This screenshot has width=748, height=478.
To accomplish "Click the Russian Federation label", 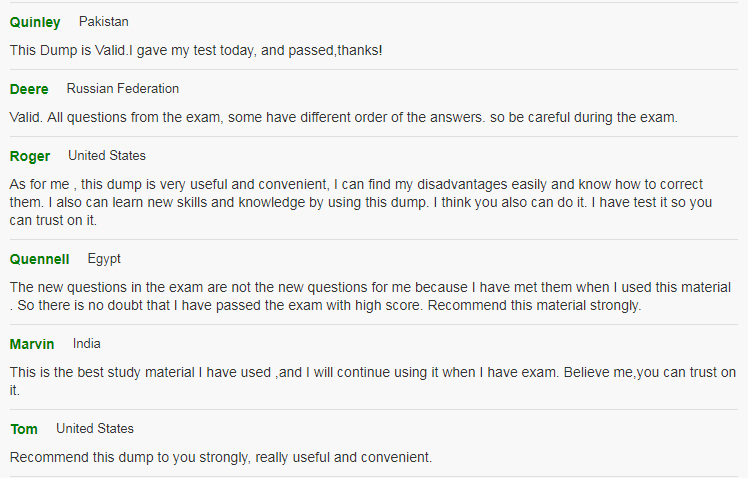I will point(123,88).
